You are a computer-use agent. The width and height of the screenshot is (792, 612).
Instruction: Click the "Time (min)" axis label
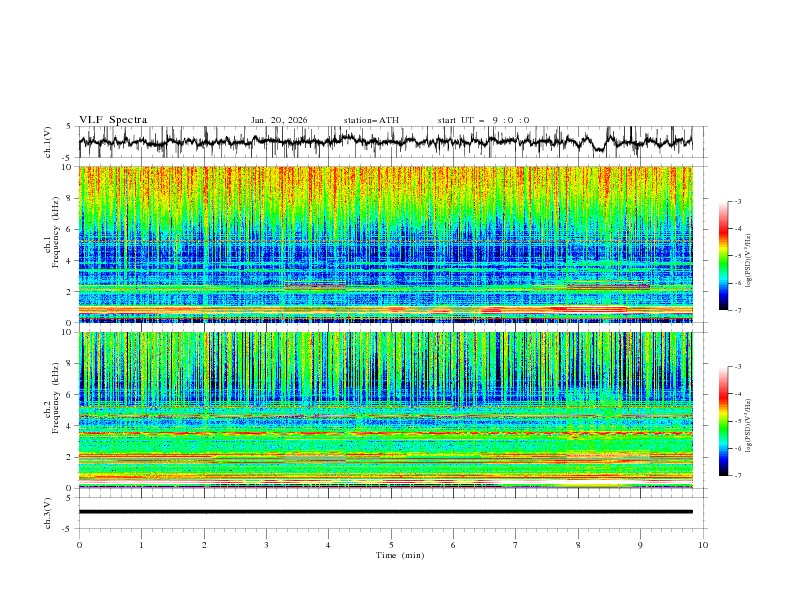(400, 555)
